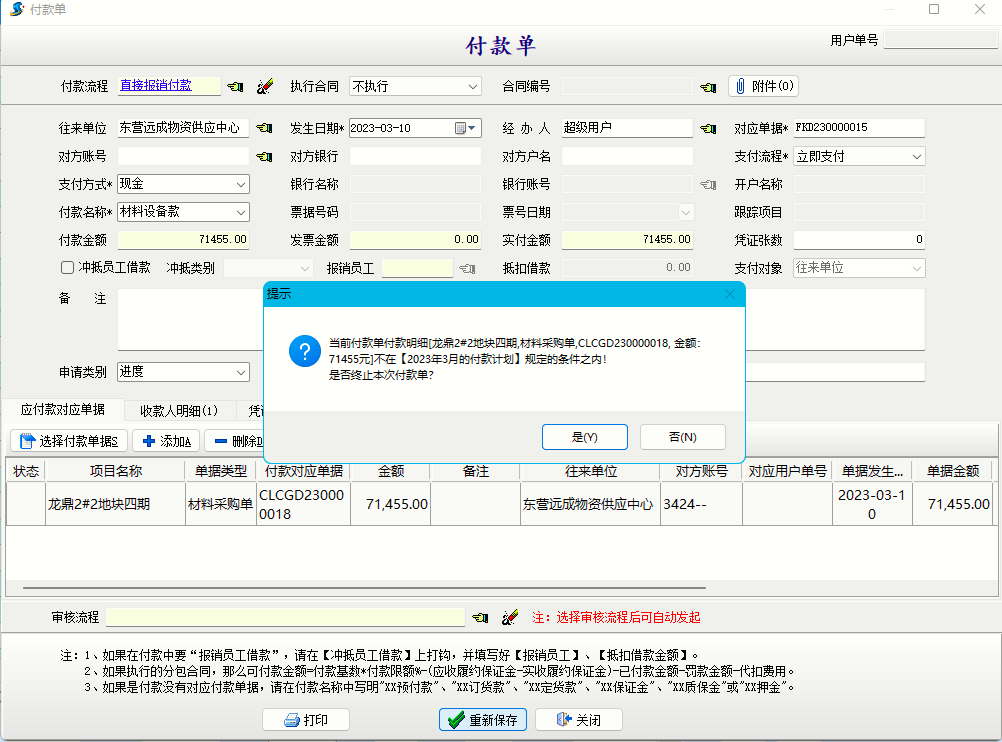
Task: Click the lookup hand icon beside 合同编号
Action: click(708, 87)
